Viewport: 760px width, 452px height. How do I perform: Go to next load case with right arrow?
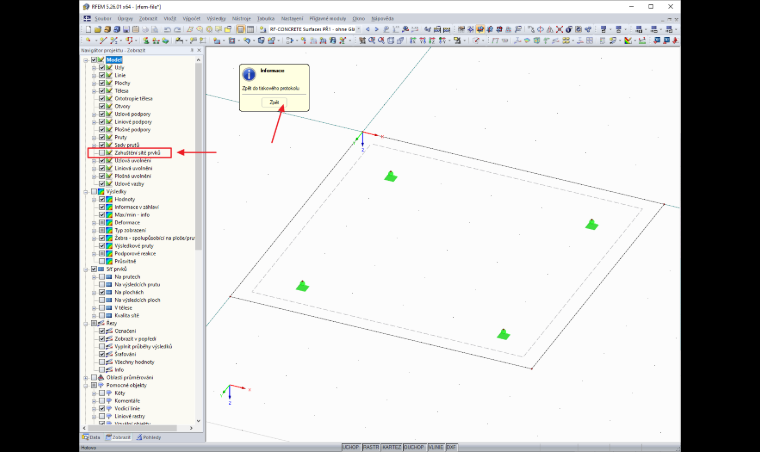[x=376, y=30]
